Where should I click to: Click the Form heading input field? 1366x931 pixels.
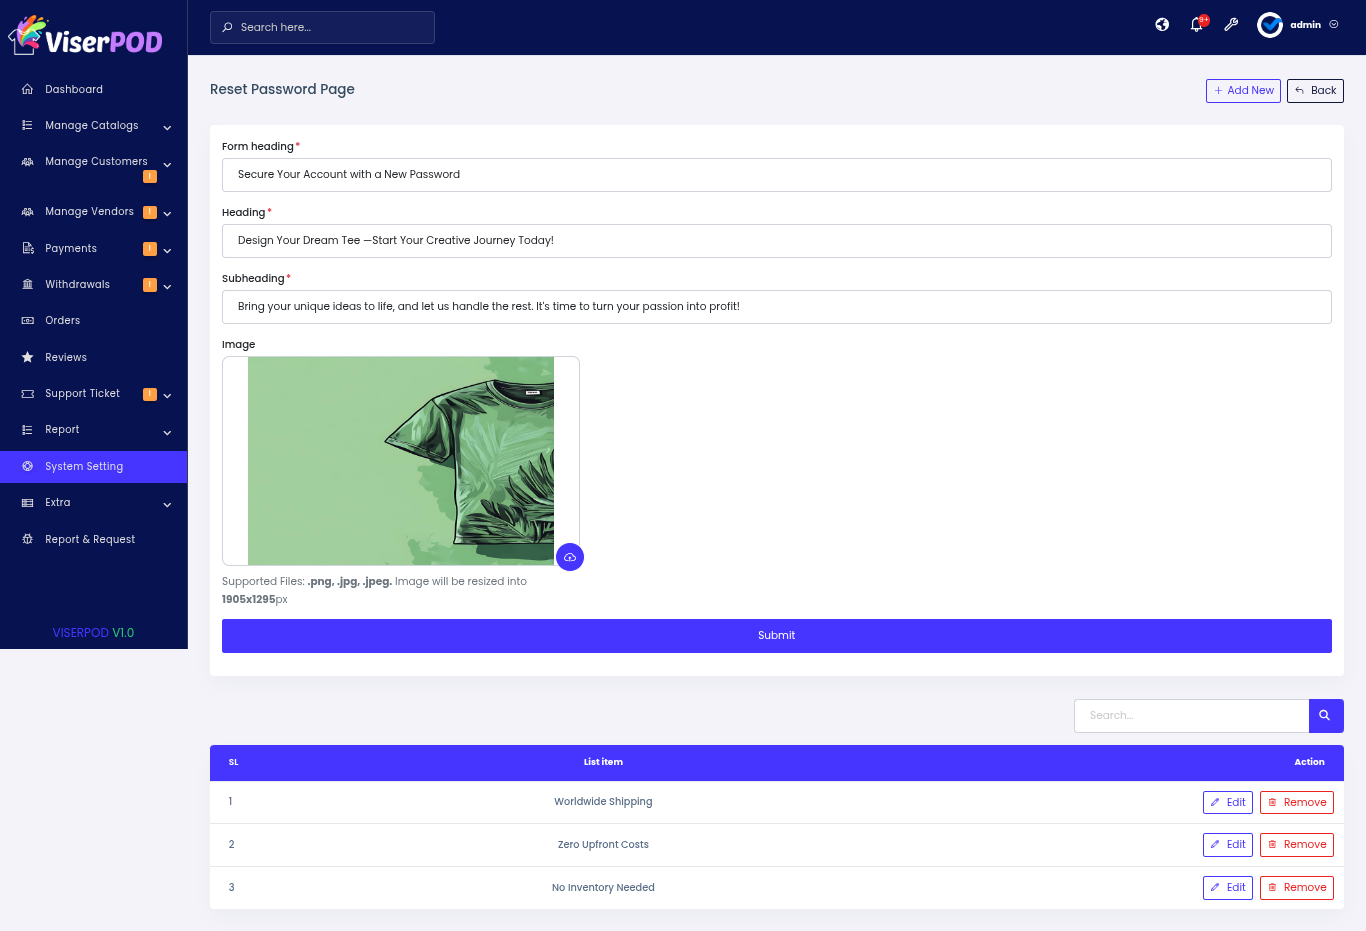(776, 175)
